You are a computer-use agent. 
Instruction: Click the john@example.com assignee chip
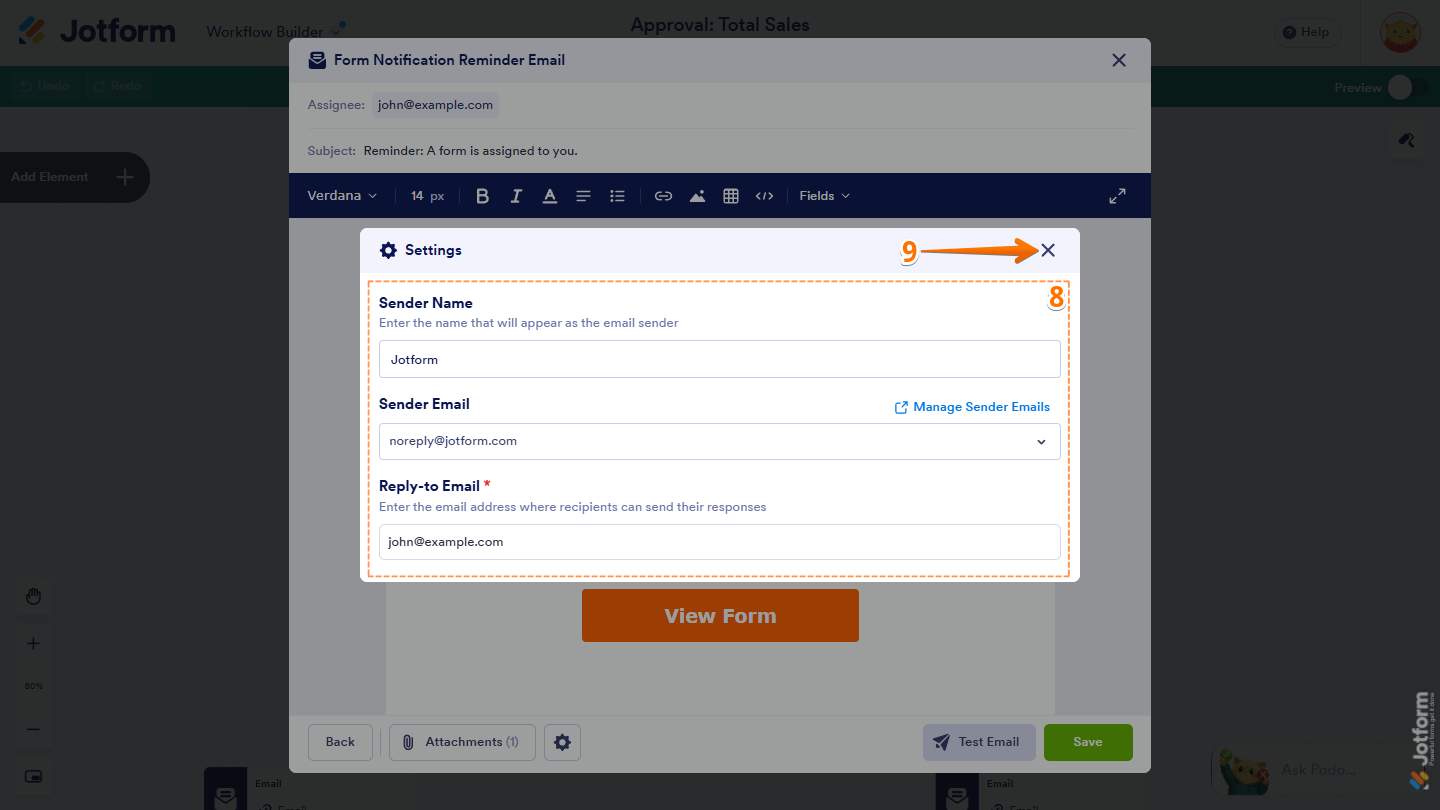[435, 105]
